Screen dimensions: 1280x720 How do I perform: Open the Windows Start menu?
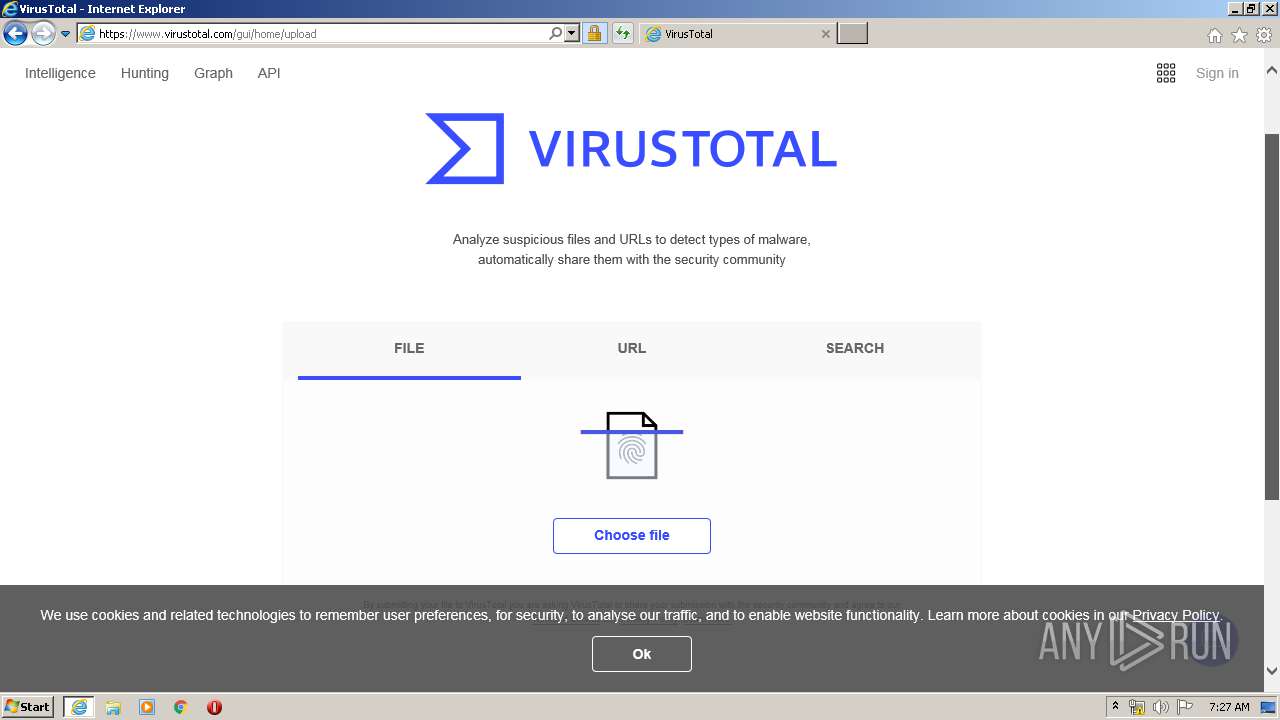tap(28, 707)
